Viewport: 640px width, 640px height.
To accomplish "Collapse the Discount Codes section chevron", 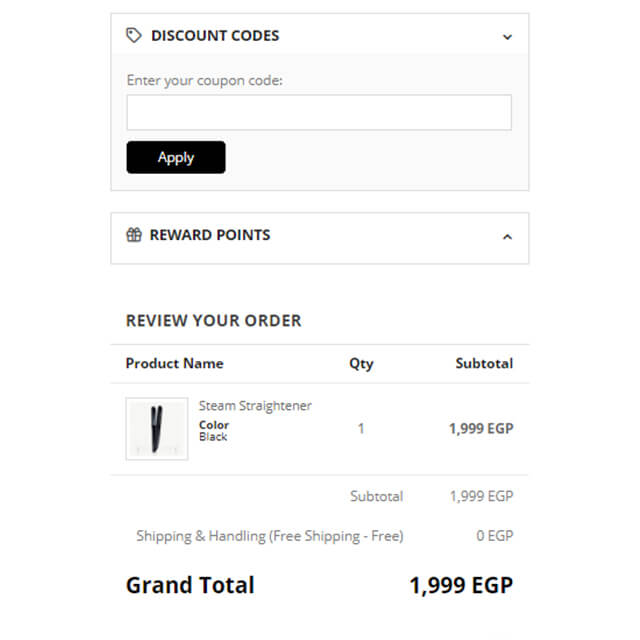I will click(x=507, y=37).
